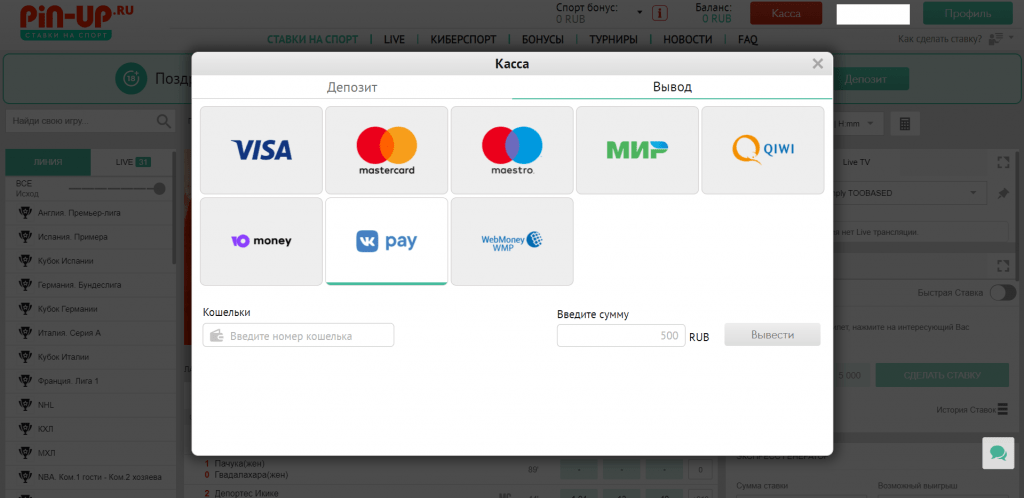Image resolution: width=1024 pixels, height=498 pixels.
Task: Switch to the Live TV tab
Action: (x=856, y=161)
